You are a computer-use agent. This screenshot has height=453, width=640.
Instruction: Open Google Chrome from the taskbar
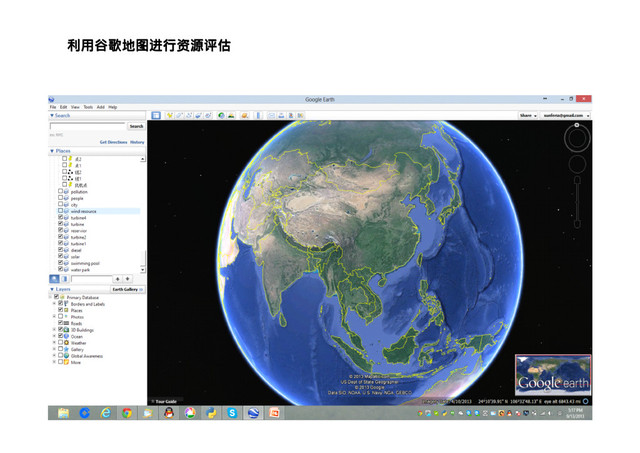pyautogui.click(x=127, y=413)
